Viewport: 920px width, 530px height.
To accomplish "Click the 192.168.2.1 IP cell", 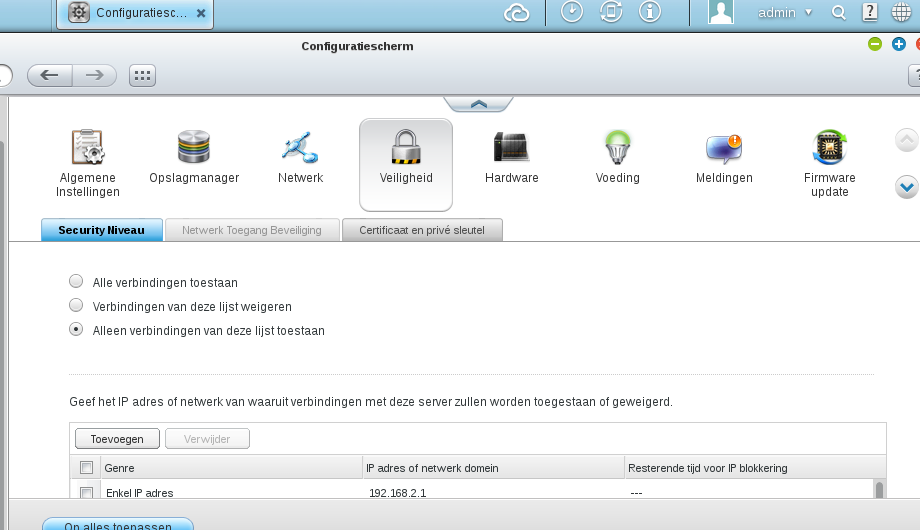I will 397,493.
